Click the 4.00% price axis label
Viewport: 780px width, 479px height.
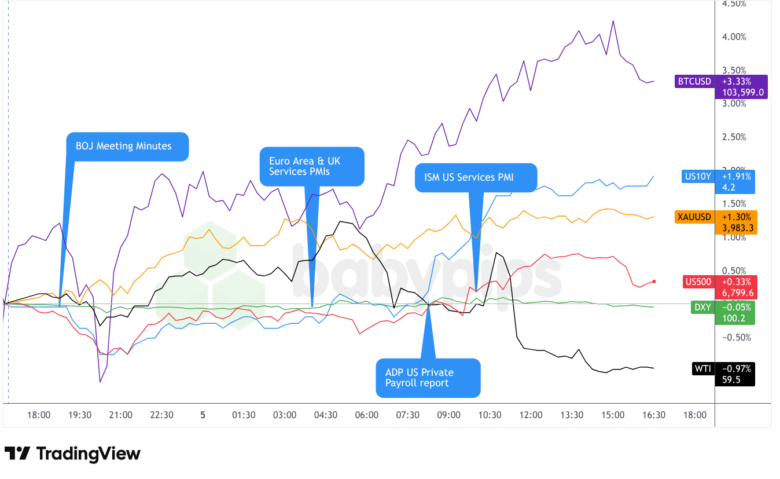[734, 37]
